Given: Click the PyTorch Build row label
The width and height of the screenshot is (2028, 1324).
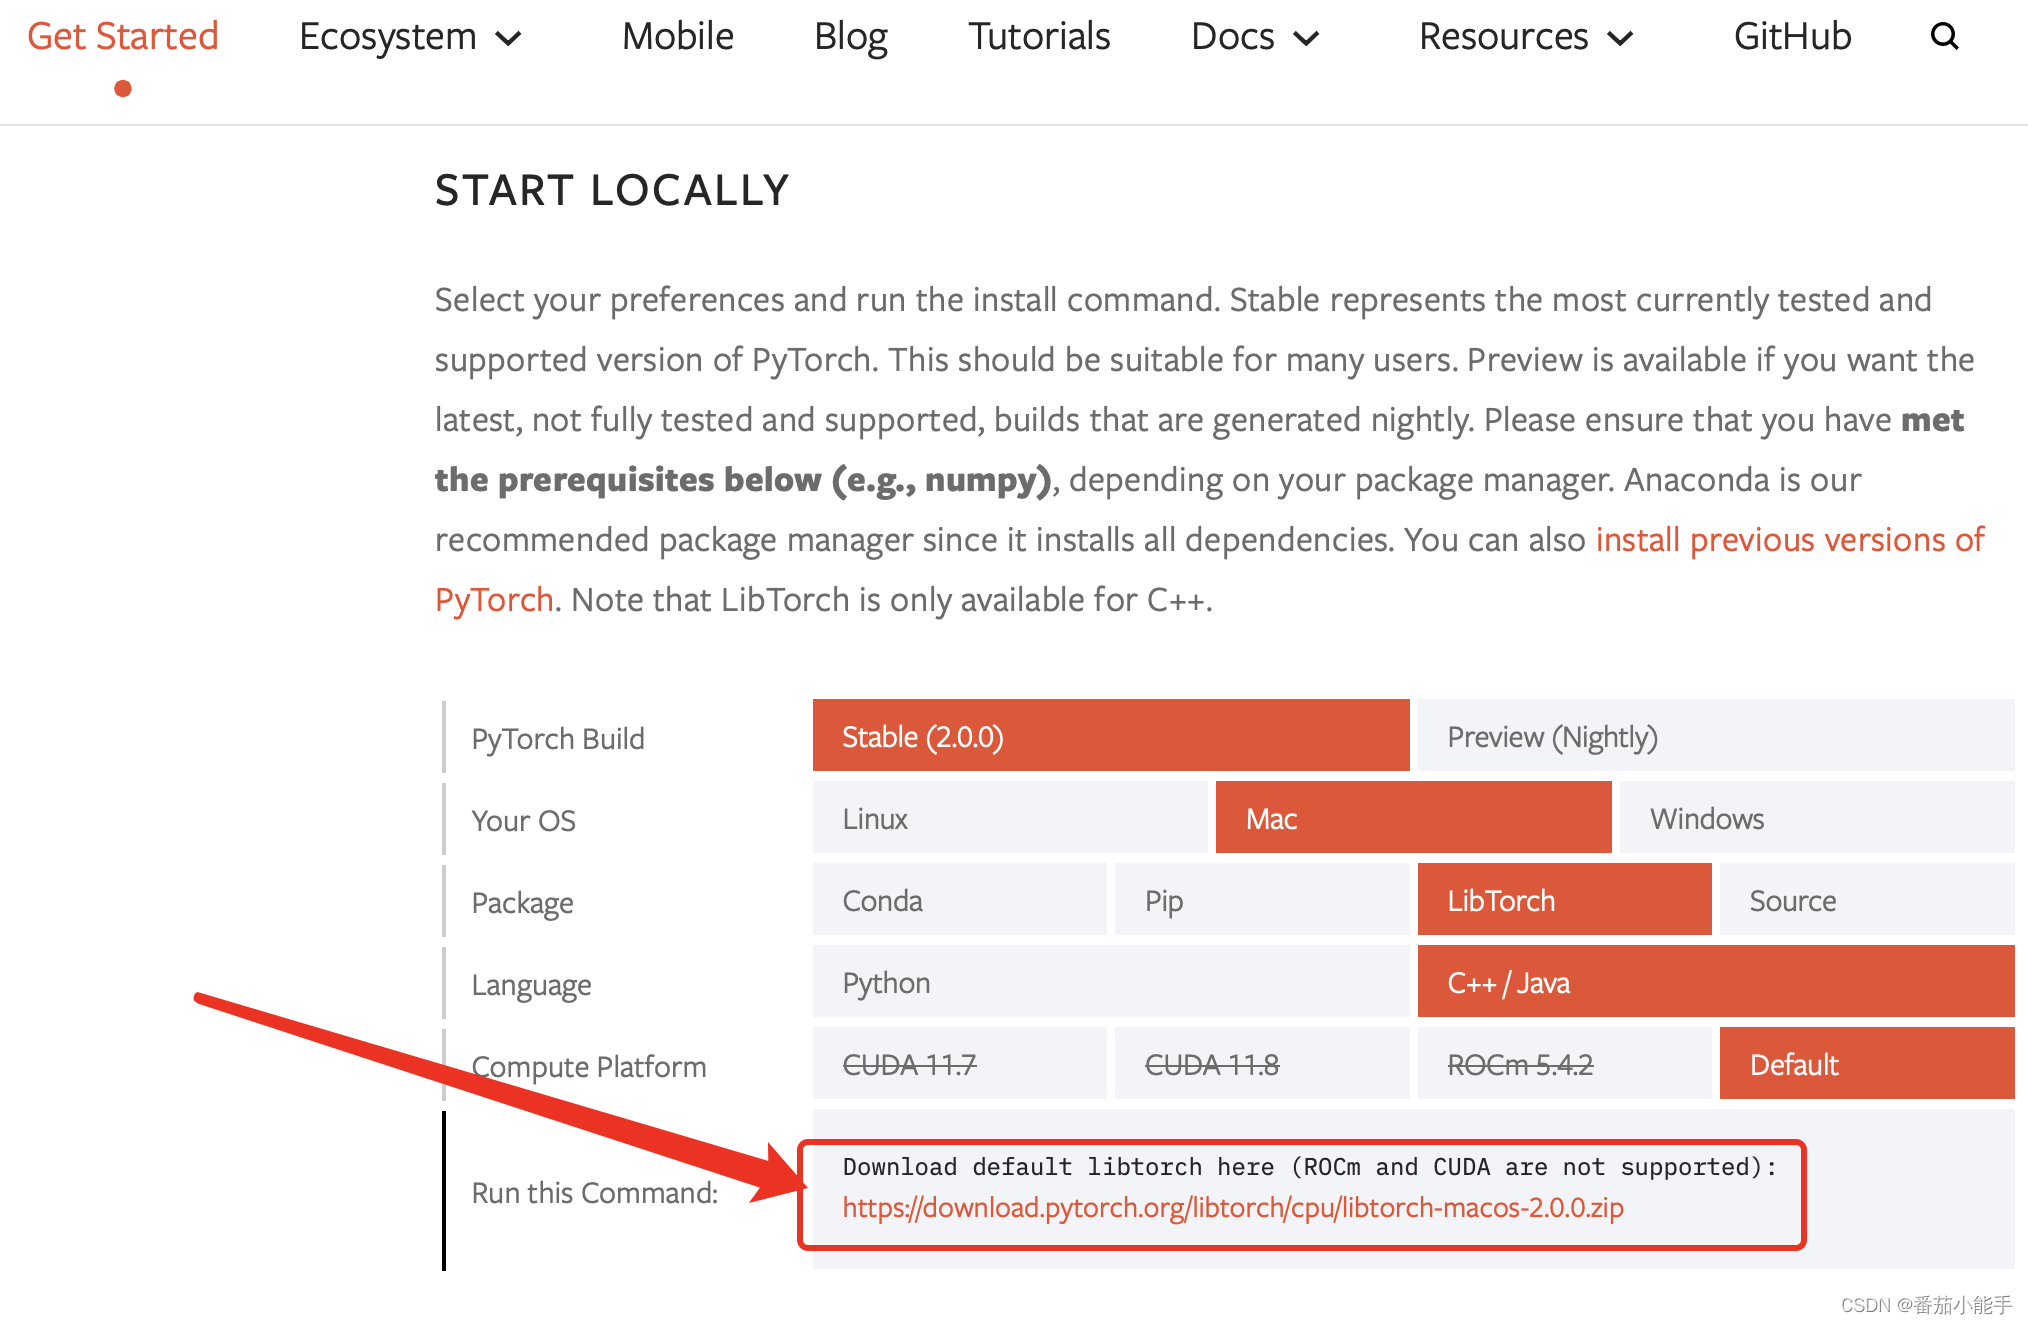Looking at the screenshot, I should point(558,739).
